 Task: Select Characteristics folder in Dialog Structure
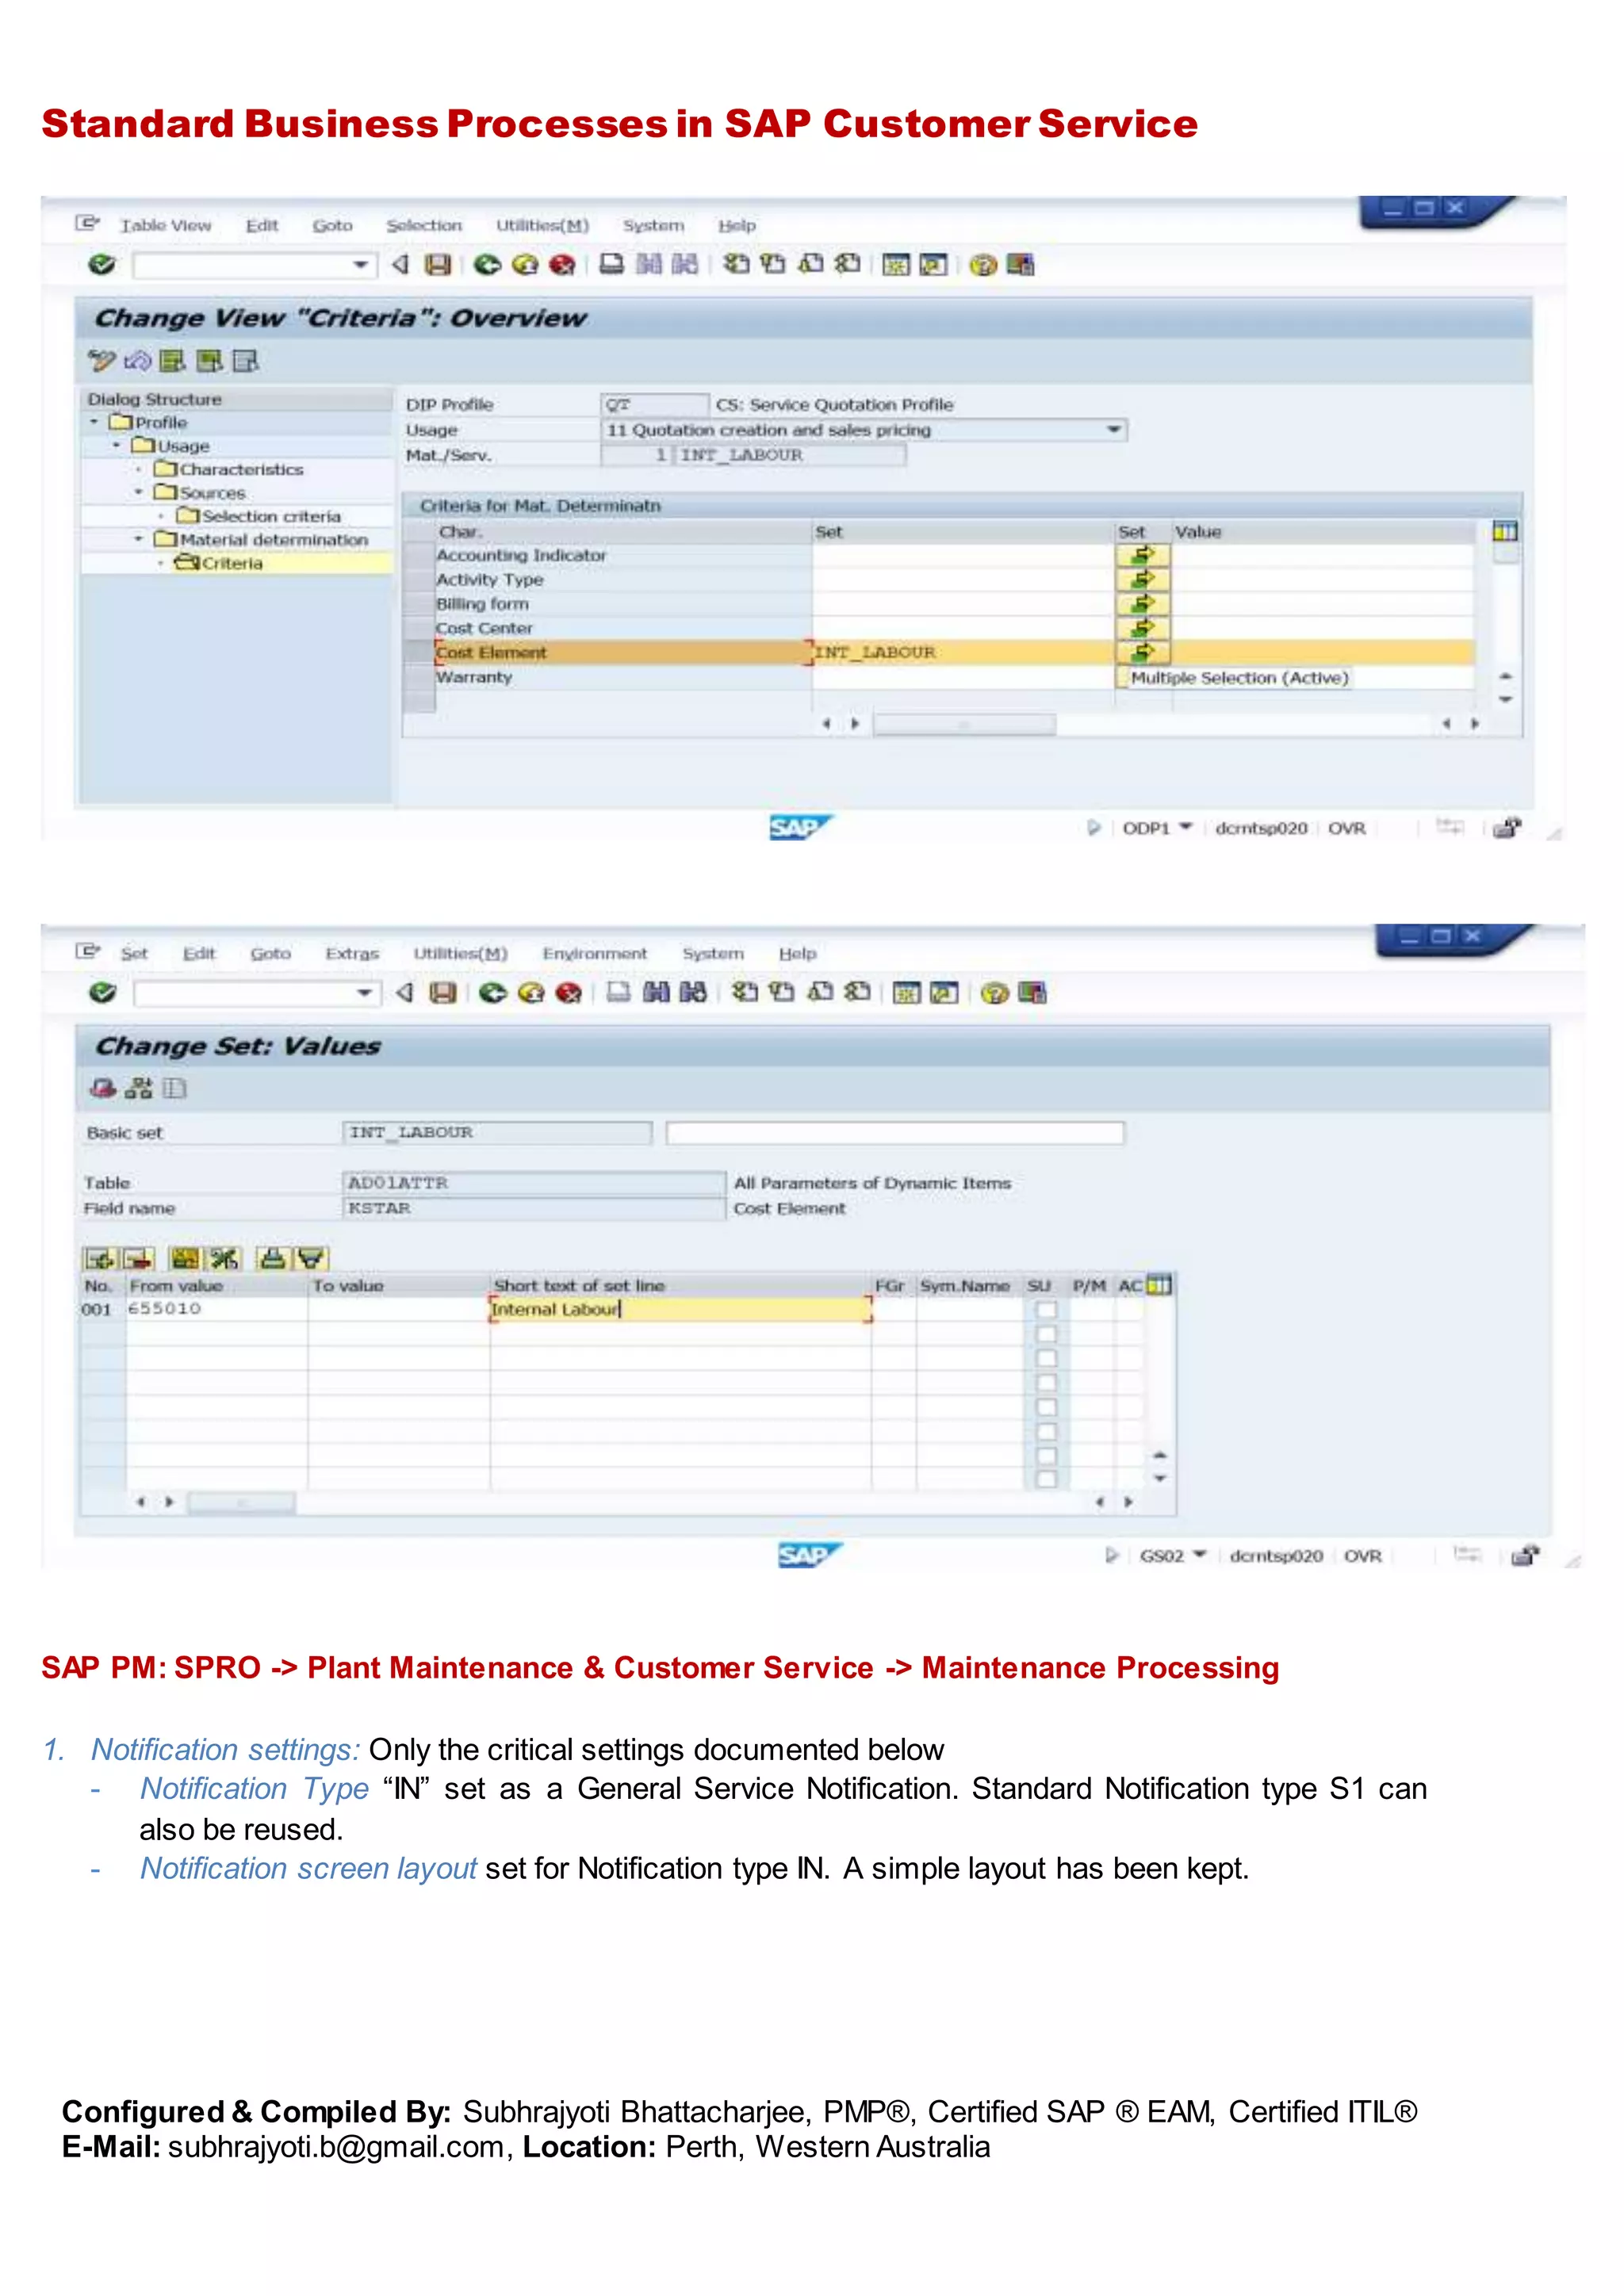(229, 469)
